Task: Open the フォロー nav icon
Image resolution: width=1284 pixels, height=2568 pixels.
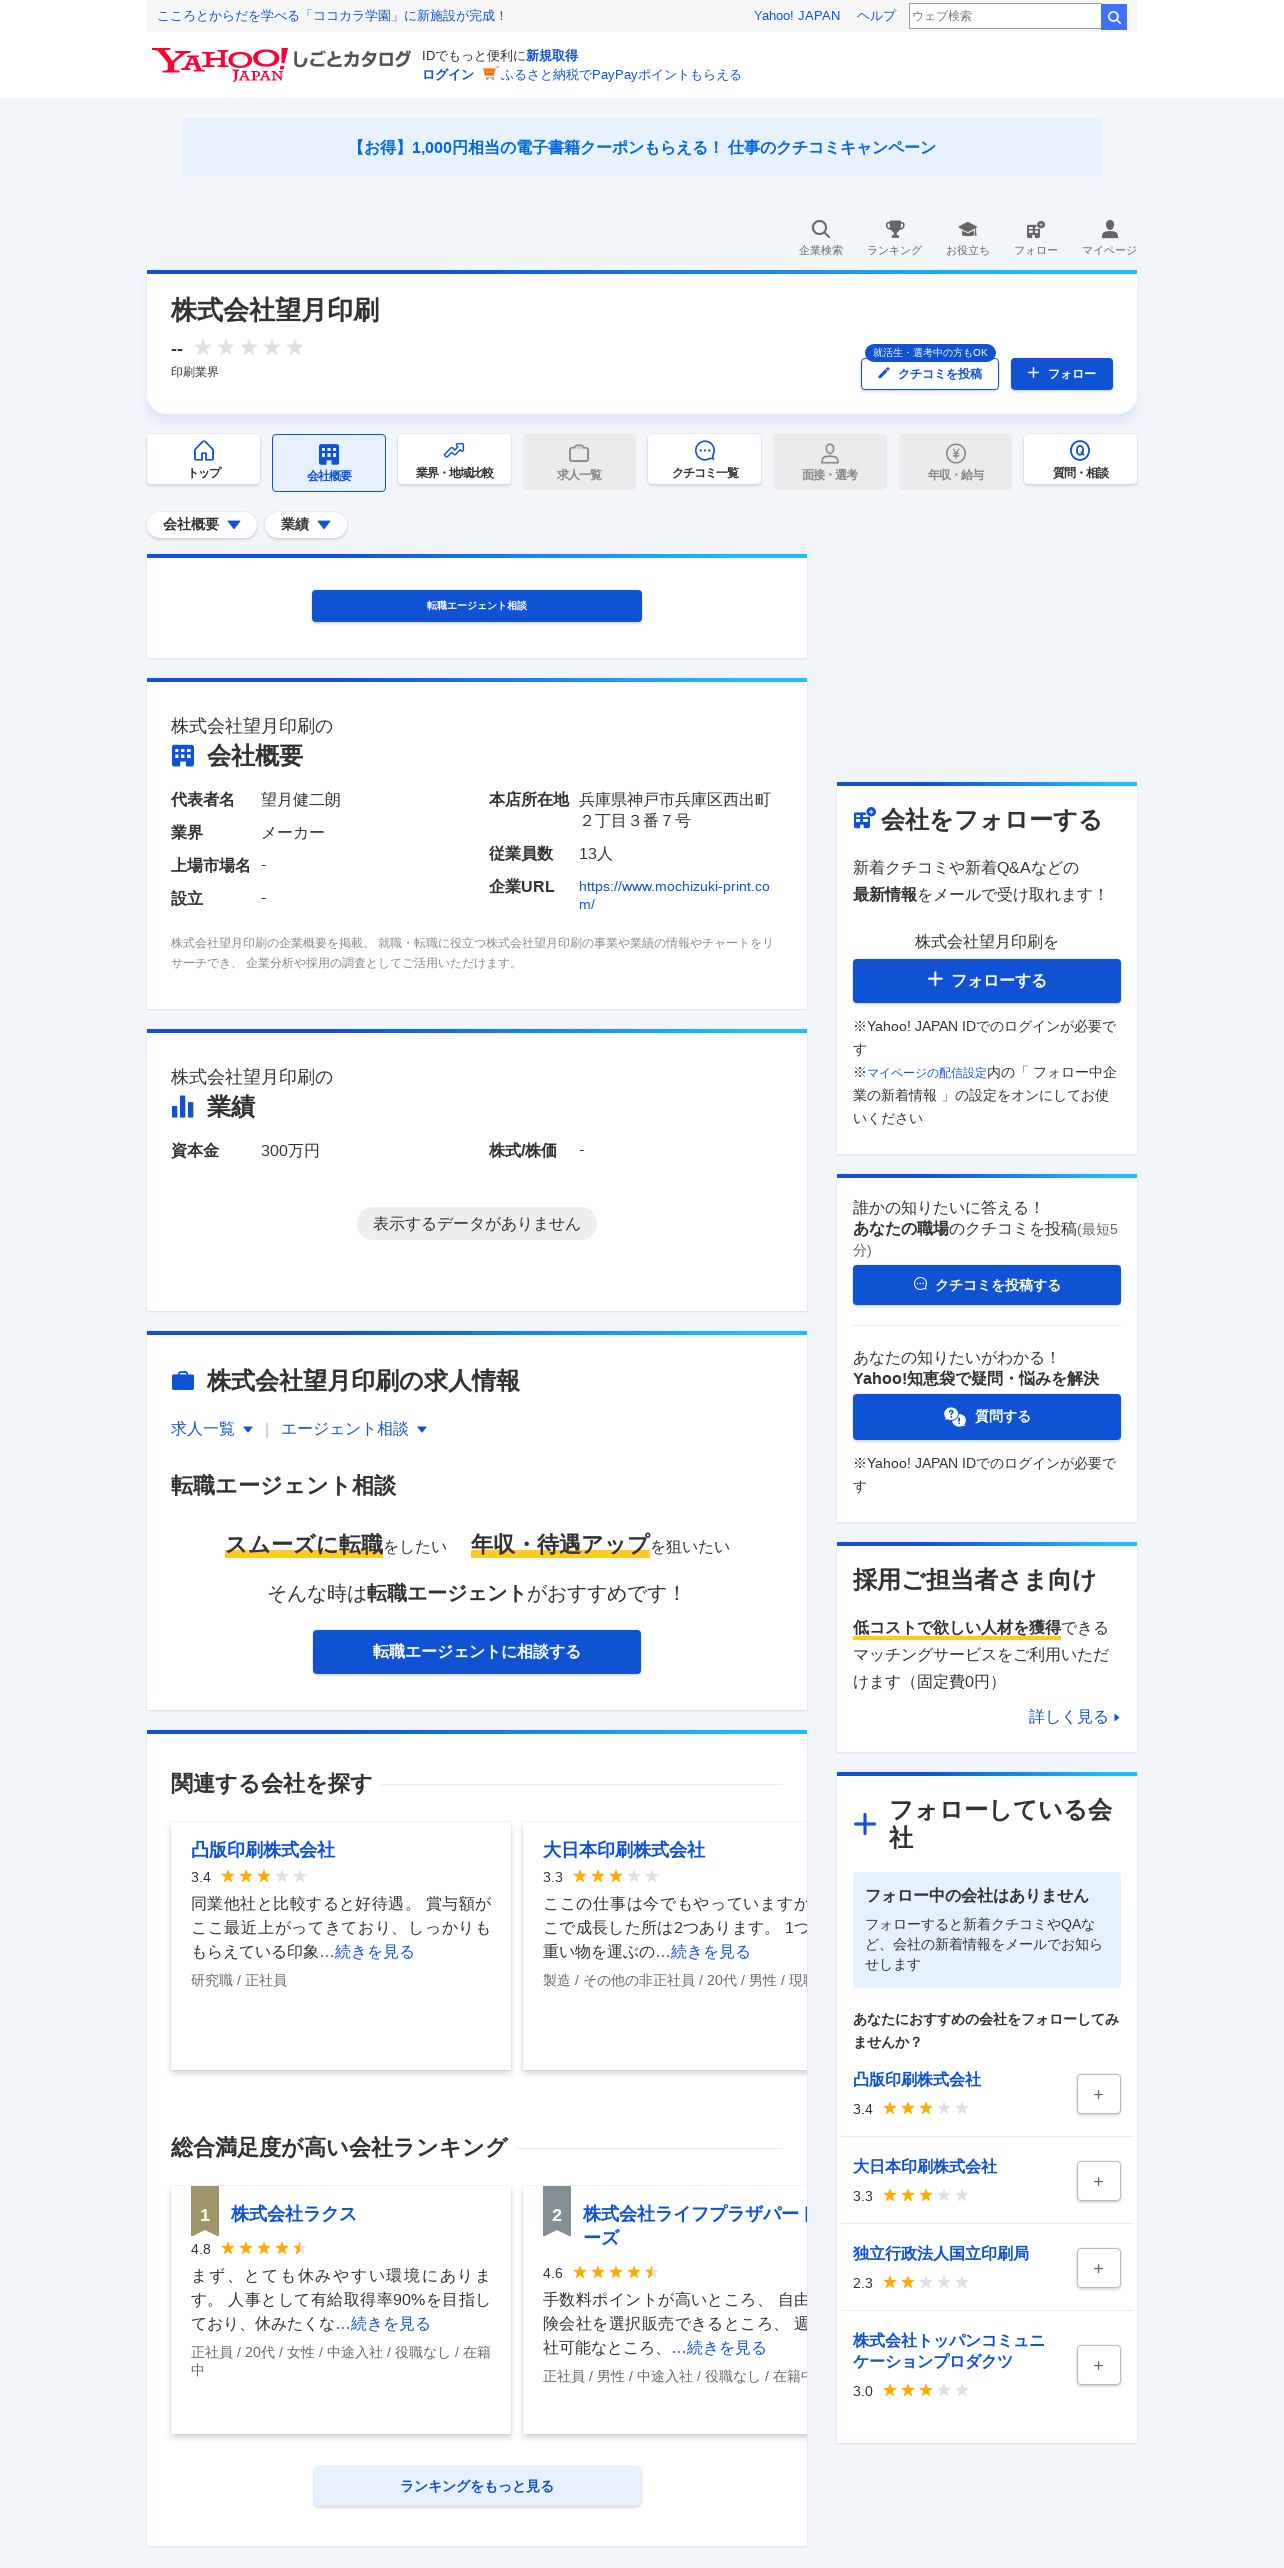Action: point(1035,237)
